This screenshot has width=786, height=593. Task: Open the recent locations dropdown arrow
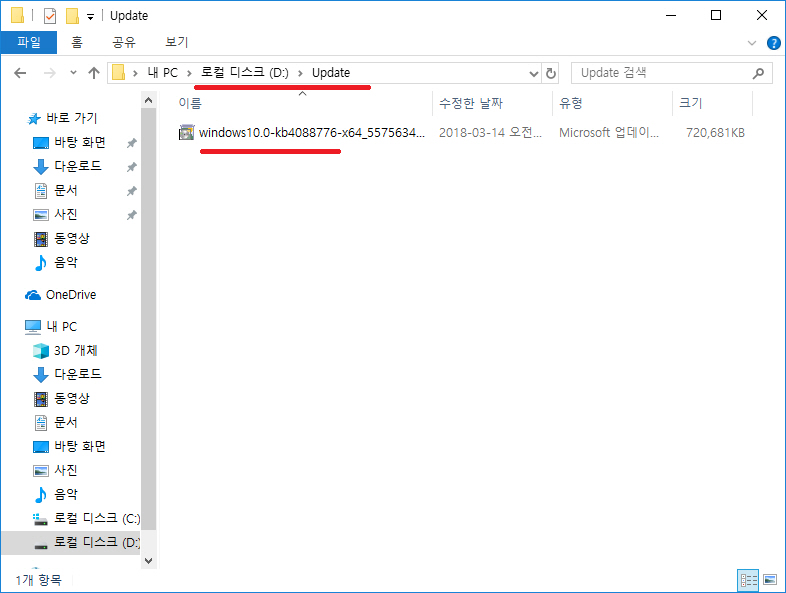tap(73, 73)
